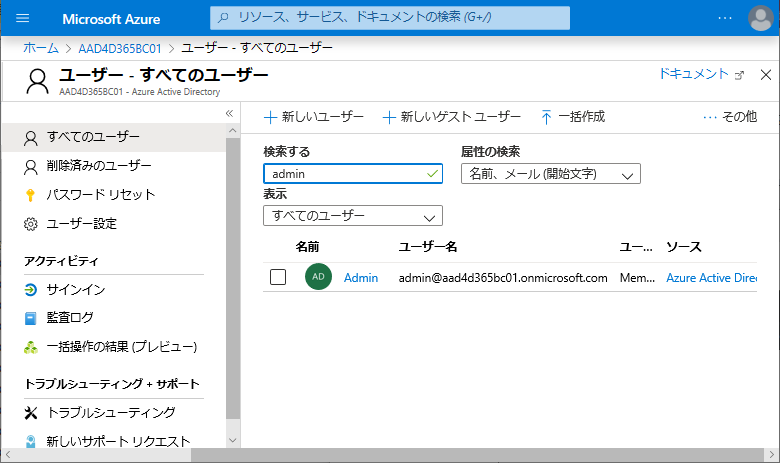The width and height of the screenshot is (780, 463).
Task: Click the トラブルシューティング wrench icon
Action: tap(30, 413)
